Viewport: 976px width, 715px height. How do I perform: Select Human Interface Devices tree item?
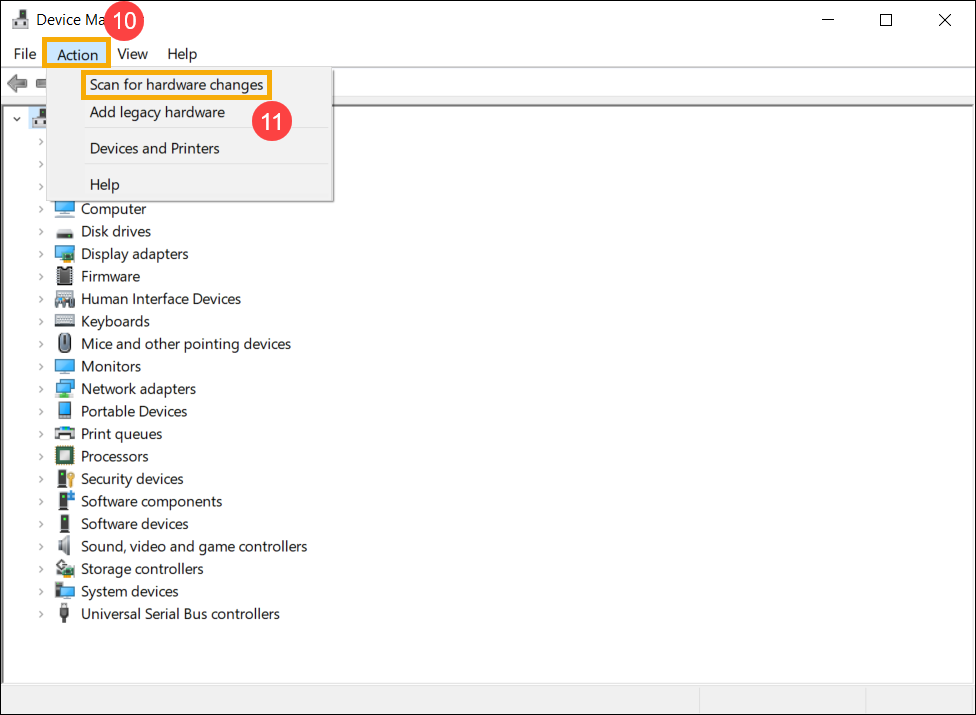point(161,299)
